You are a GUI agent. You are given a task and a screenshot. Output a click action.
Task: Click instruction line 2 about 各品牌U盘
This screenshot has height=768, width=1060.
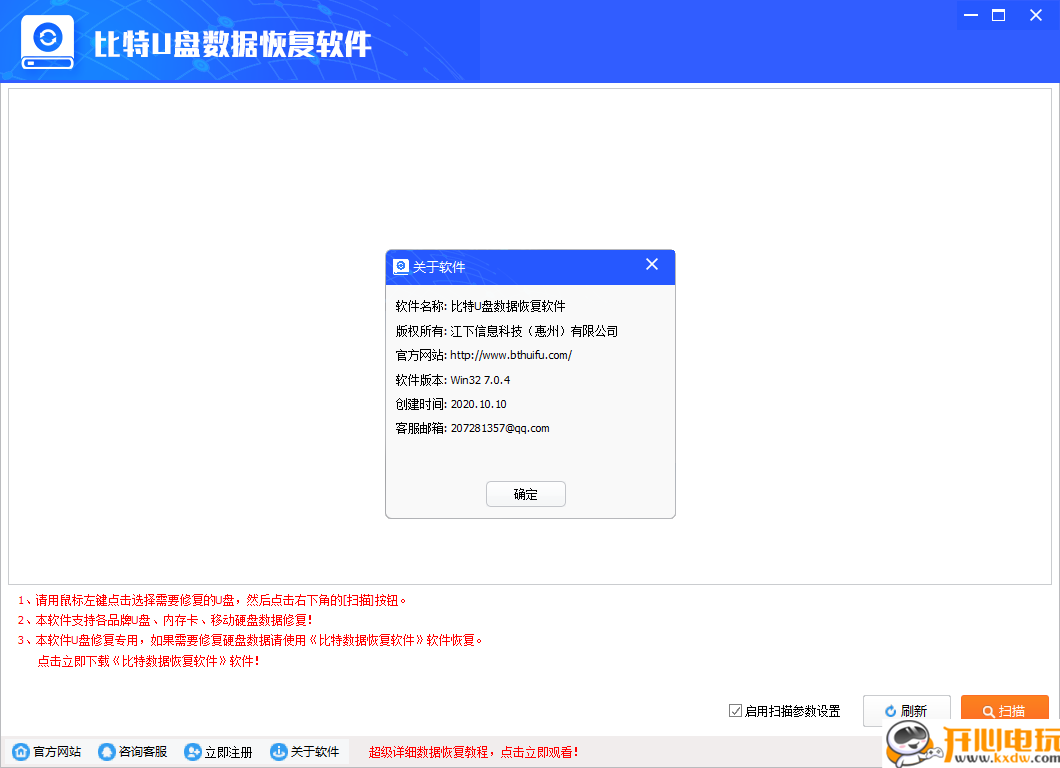click(165, 621)
